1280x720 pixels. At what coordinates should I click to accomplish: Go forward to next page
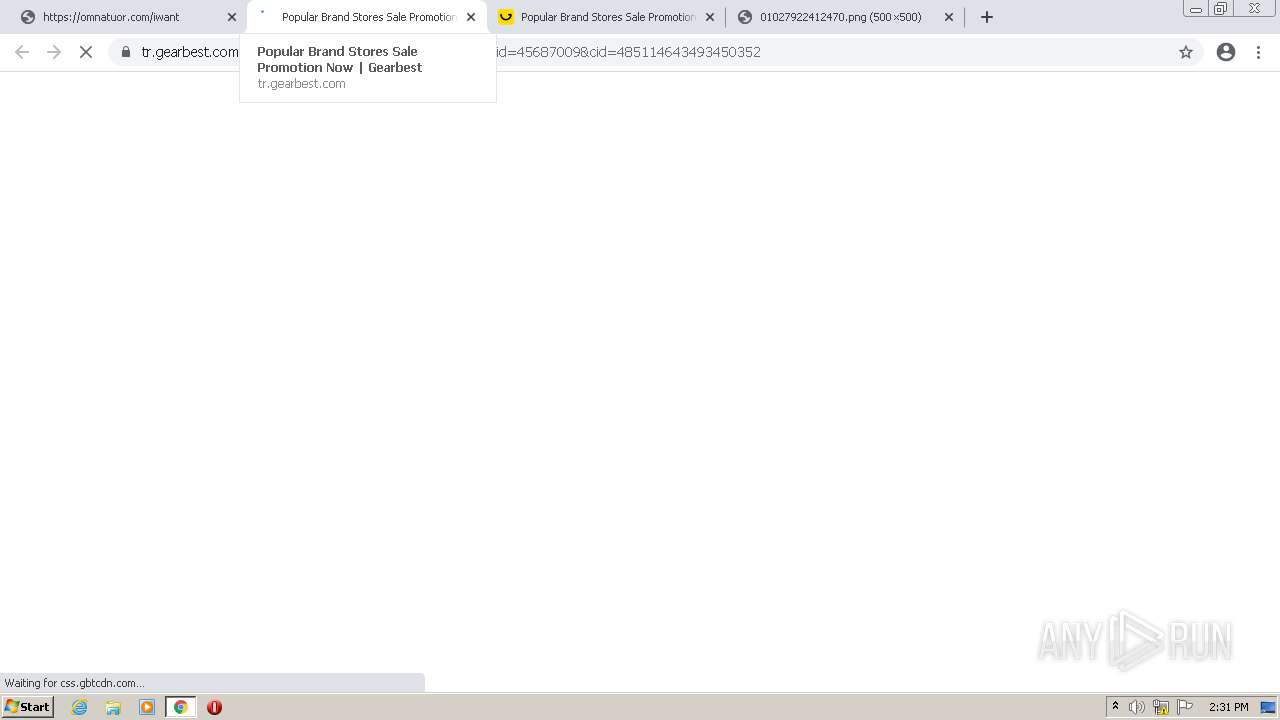pyautogui.click(x=54, y=52)
